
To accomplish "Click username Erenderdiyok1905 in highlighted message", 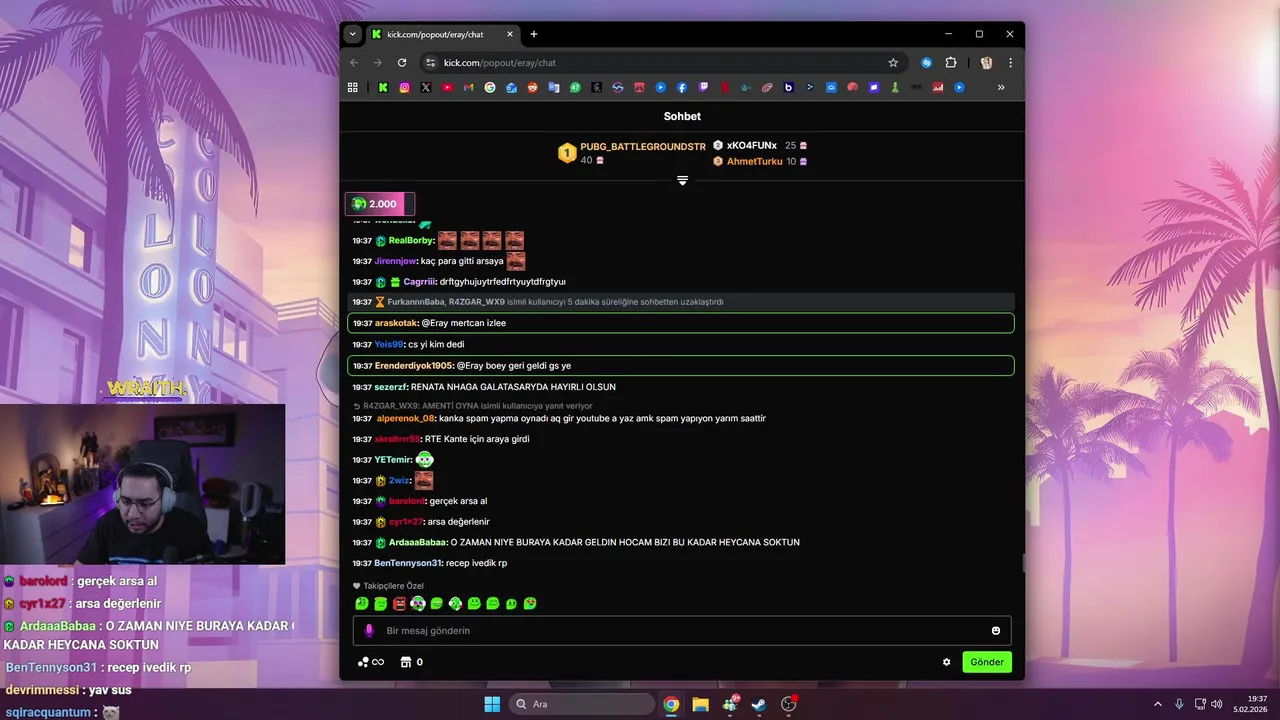I will click(414, 365).
